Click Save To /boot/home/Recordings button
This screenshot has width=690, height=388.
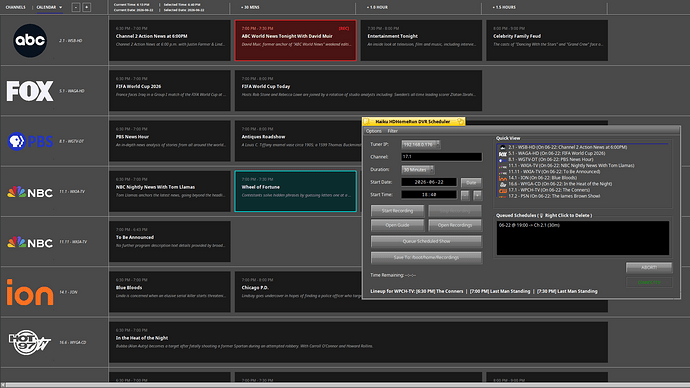[x=426, y=257]
